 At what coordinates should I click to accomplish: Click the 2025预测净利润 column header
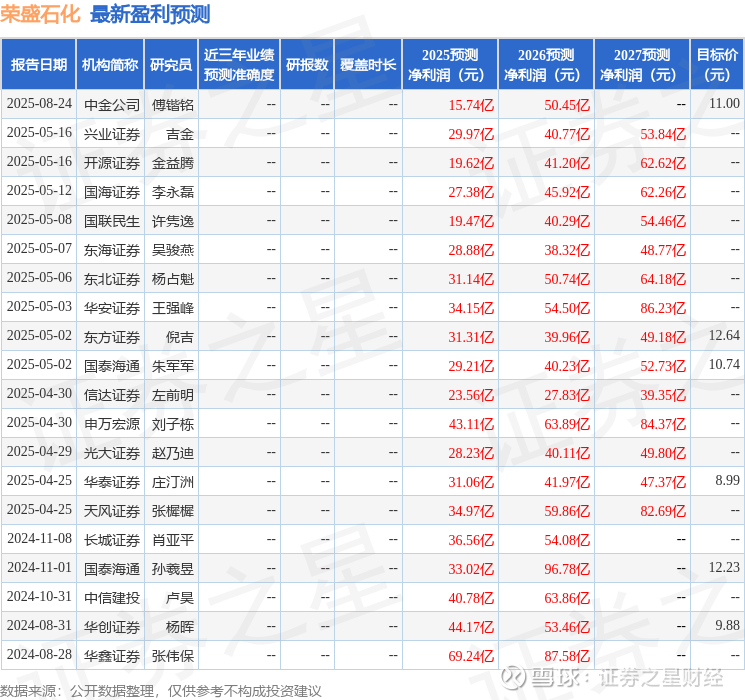pos(450,65)
